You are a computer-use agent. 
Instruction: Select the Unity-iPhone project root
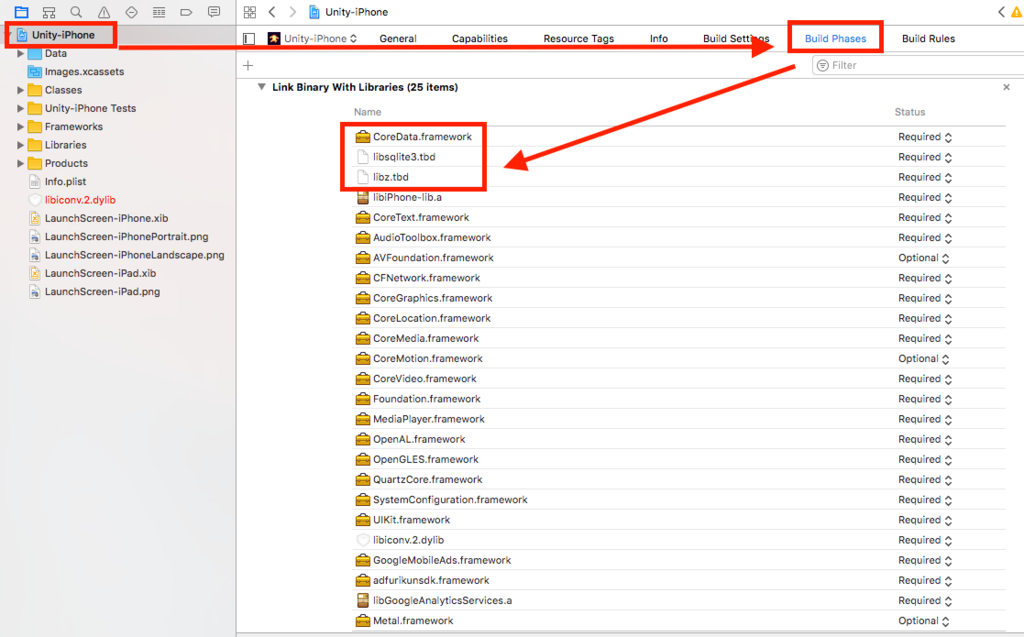click(x=63, y=35)
